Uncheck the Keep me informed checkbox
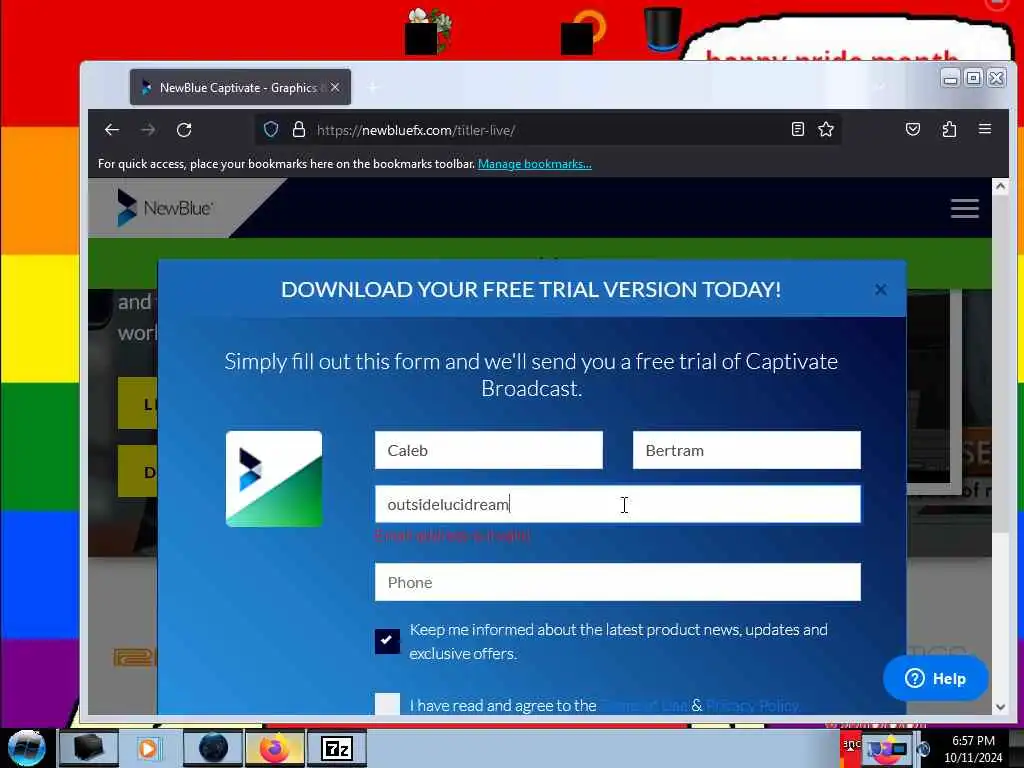1024x768 pixels. tap(387, 641)
